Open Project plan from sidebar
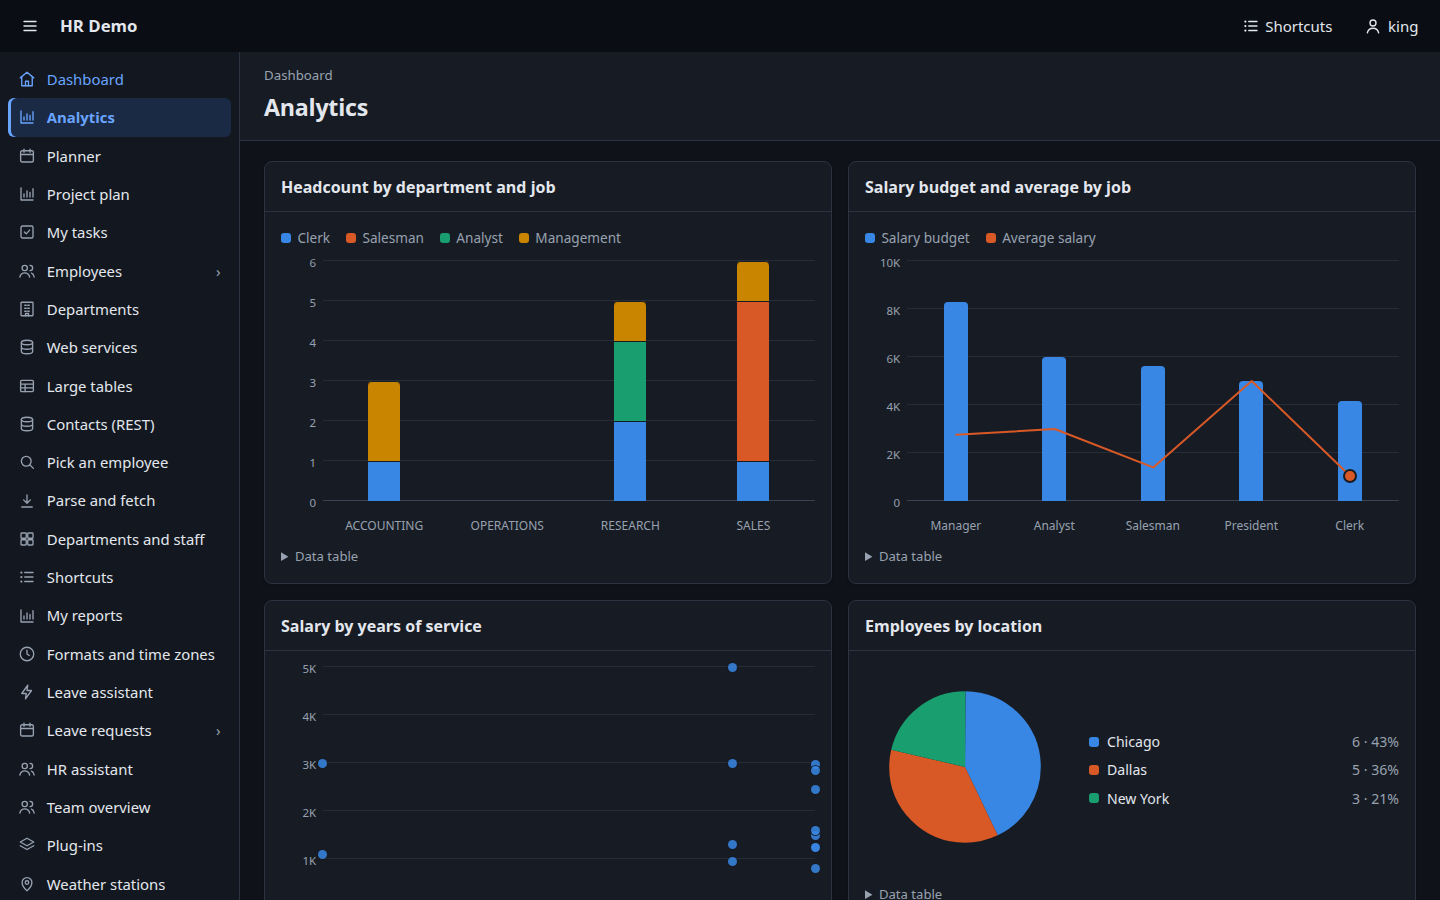Viewport: 1440px width, 900px height. 120,194
